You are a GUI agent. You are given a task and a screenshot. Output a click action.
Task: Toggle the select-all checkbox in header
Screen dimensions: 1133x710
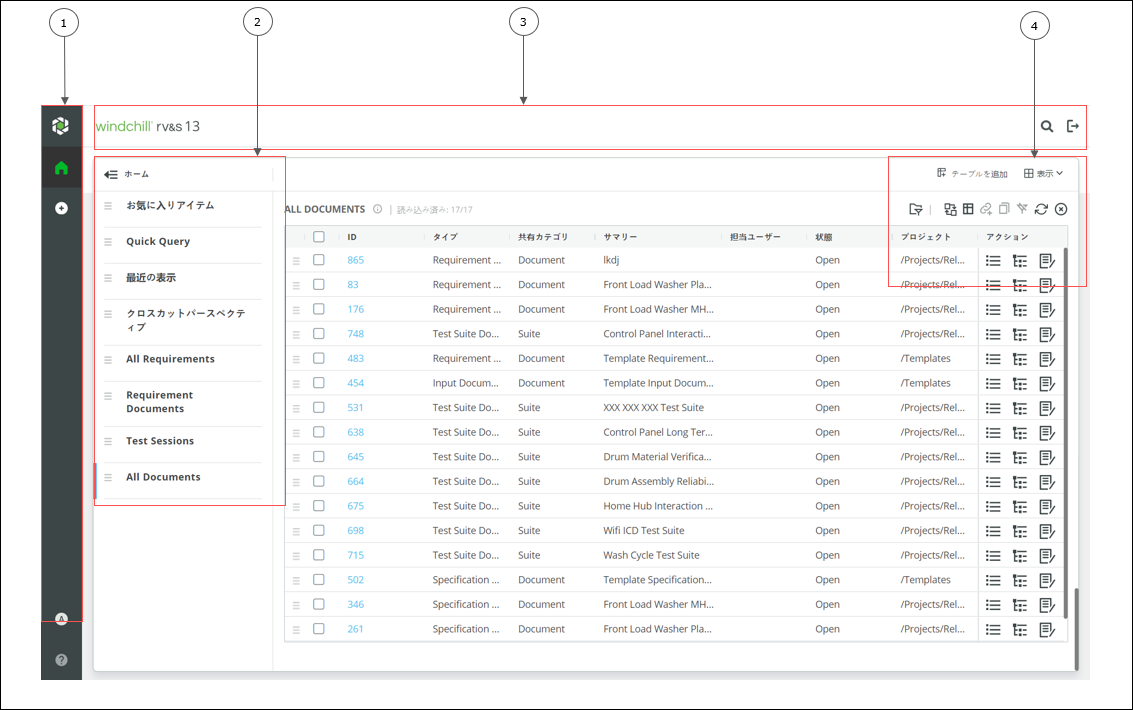coord(319,236)
